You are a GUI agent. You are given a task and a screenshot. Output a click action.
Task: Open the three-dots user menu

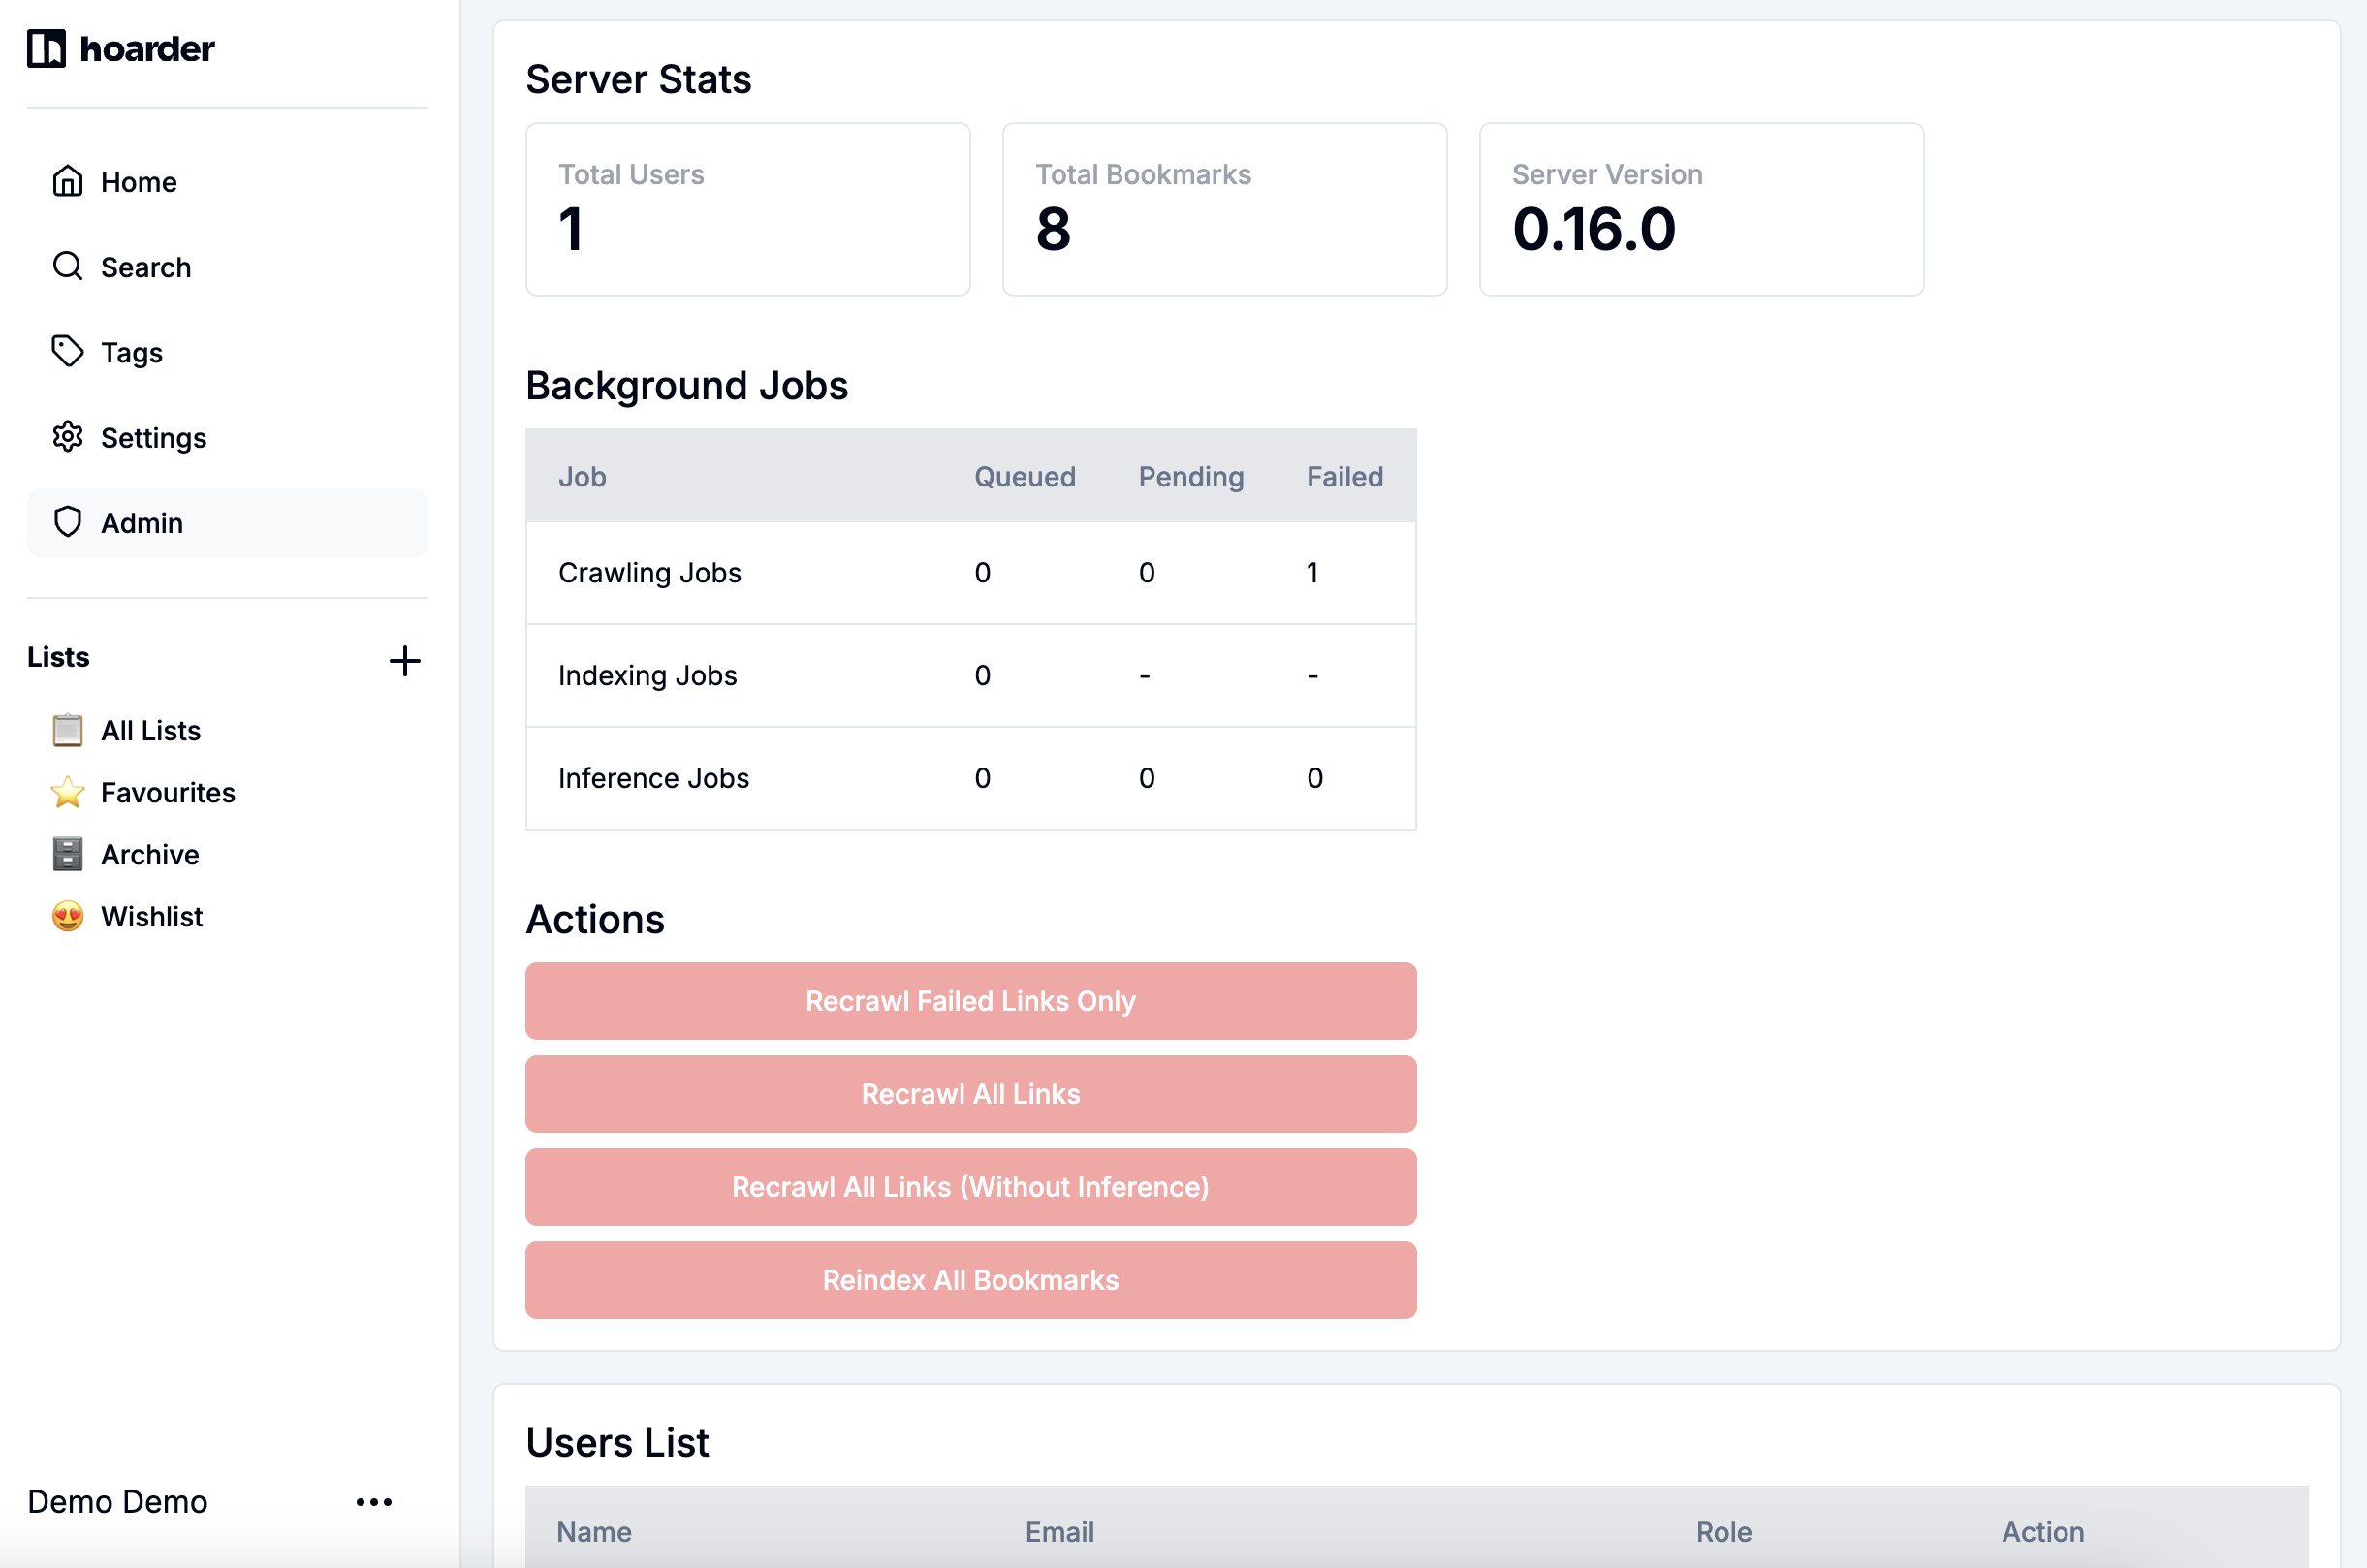374,1501
